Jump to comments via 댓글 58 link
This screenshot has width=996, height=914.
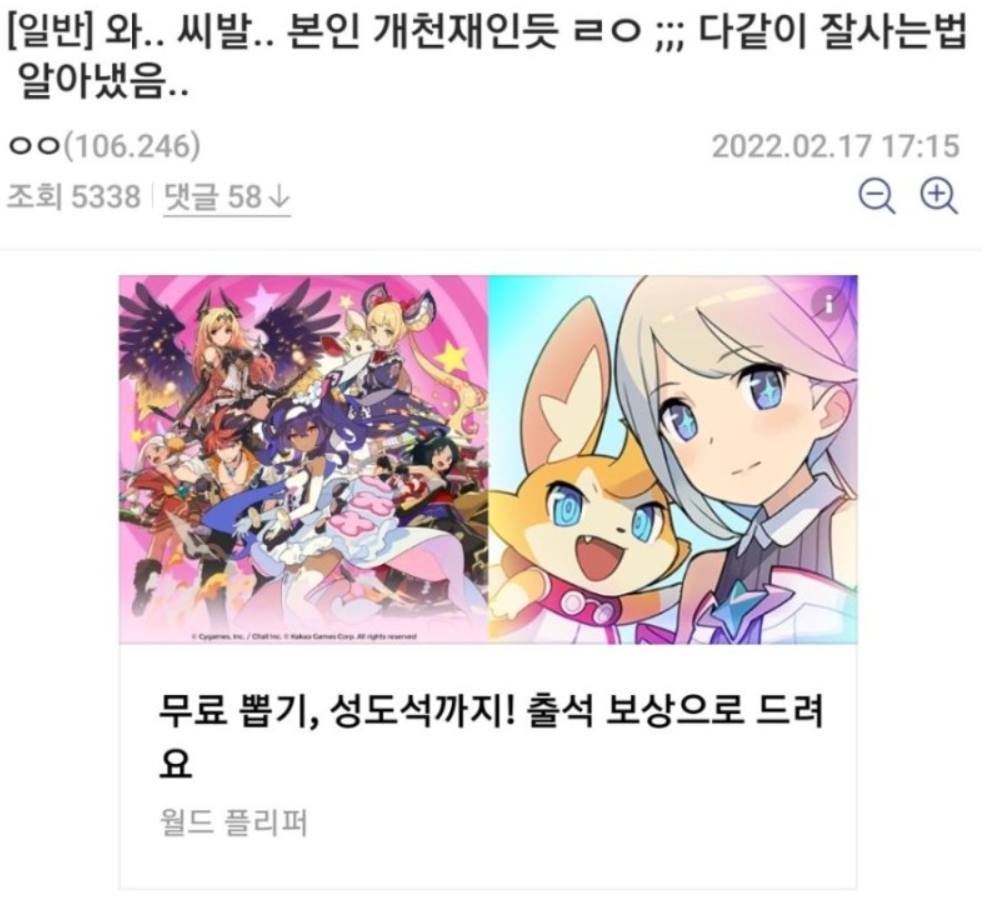[x=227, y=198]
